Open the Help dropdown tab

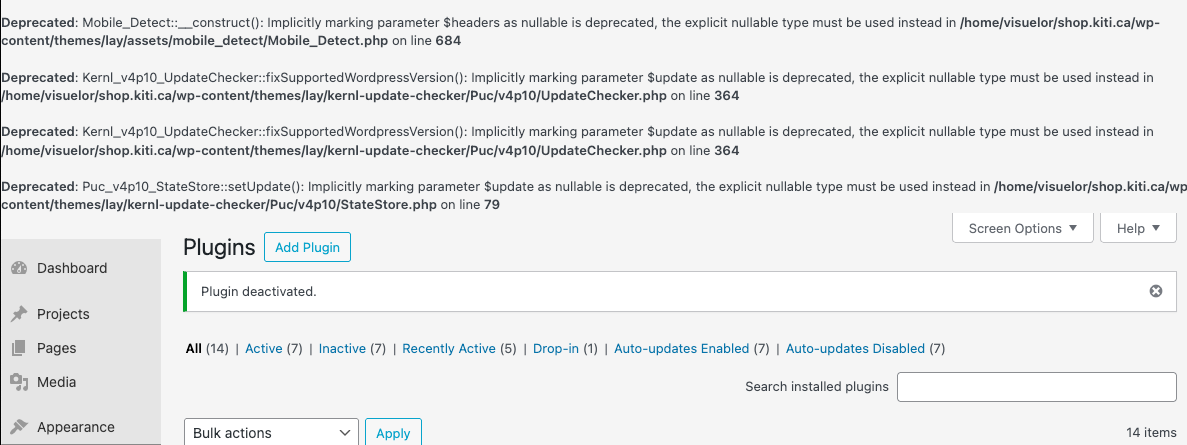tap(1138, 228)
